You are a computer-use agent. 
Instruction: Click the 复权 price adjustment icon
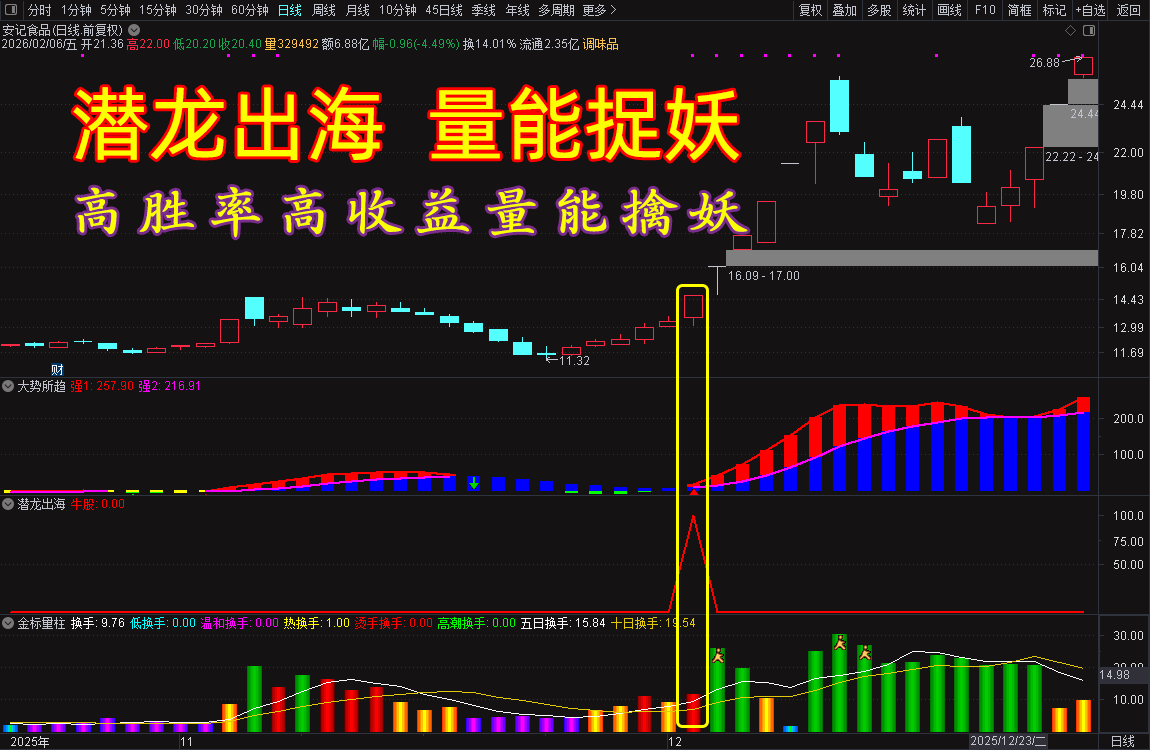coord(811,9)
